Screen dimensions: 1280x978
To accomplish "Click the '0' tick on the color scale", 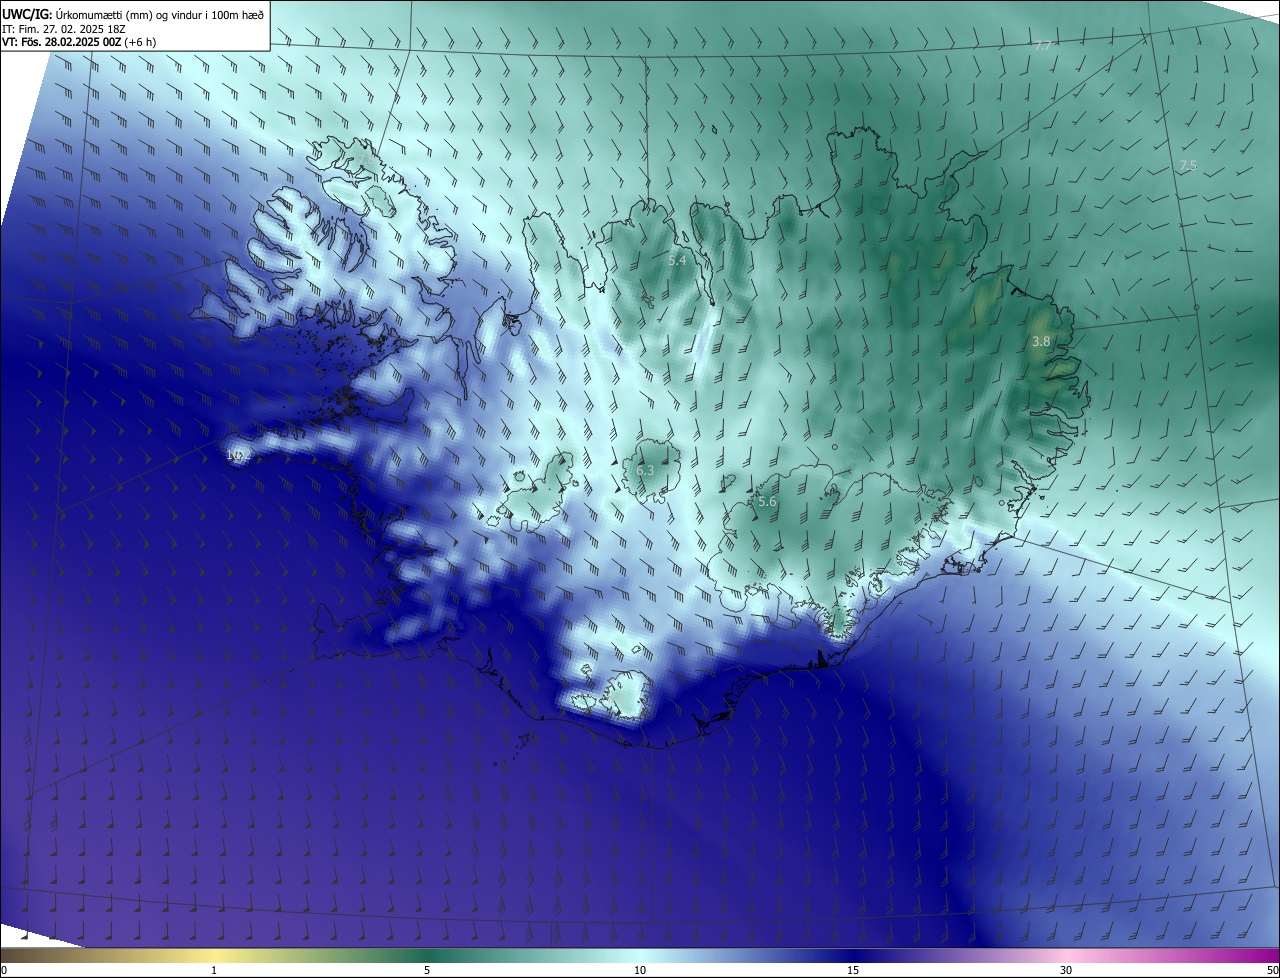I will [x=4, y=970].
